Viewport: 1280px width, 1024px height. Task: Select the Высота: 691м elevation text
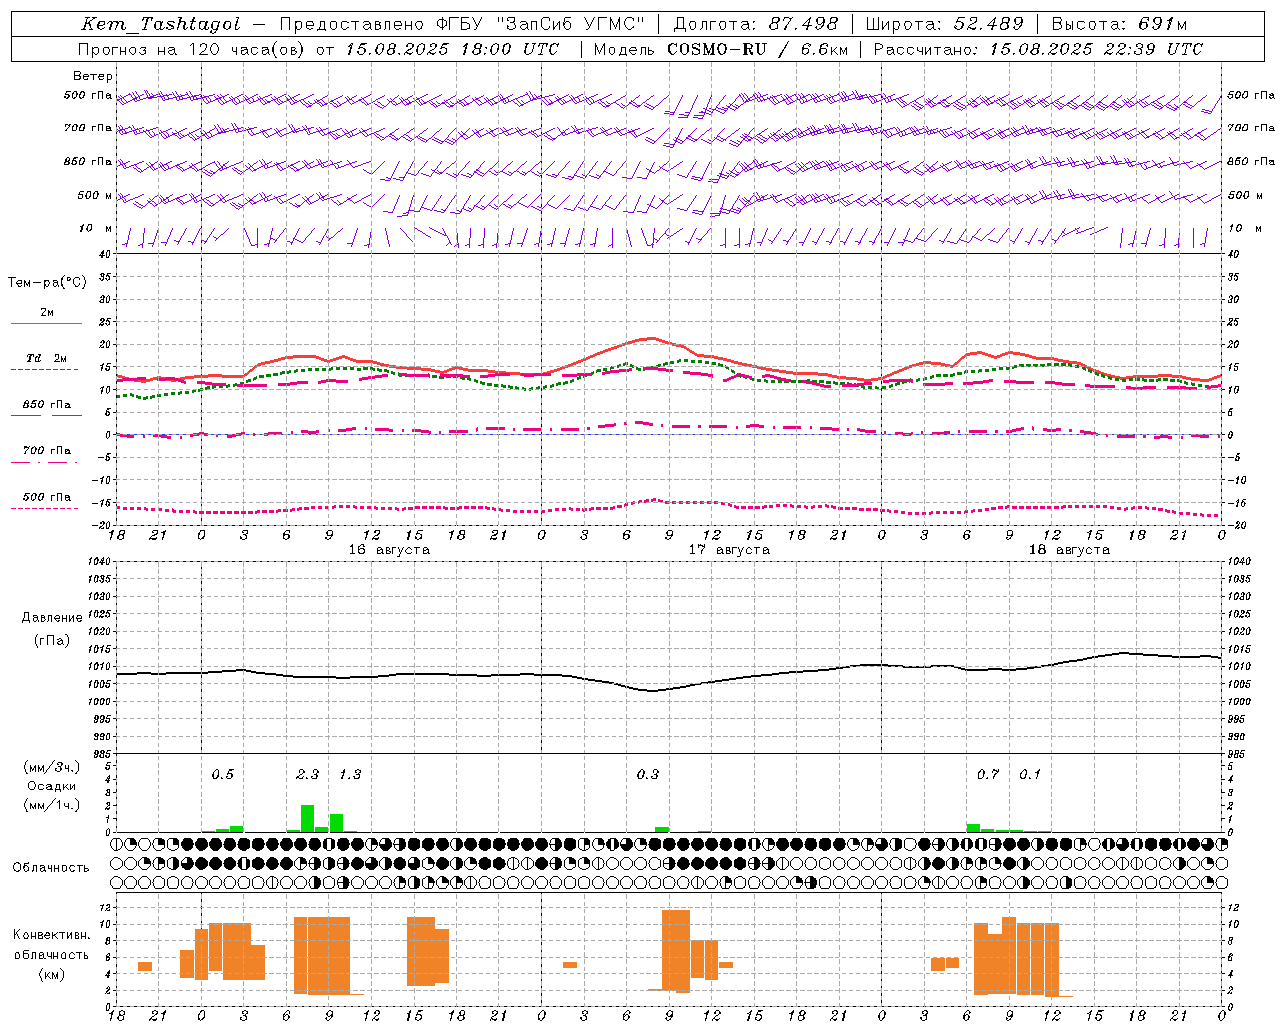click(x=1120, y=24)
